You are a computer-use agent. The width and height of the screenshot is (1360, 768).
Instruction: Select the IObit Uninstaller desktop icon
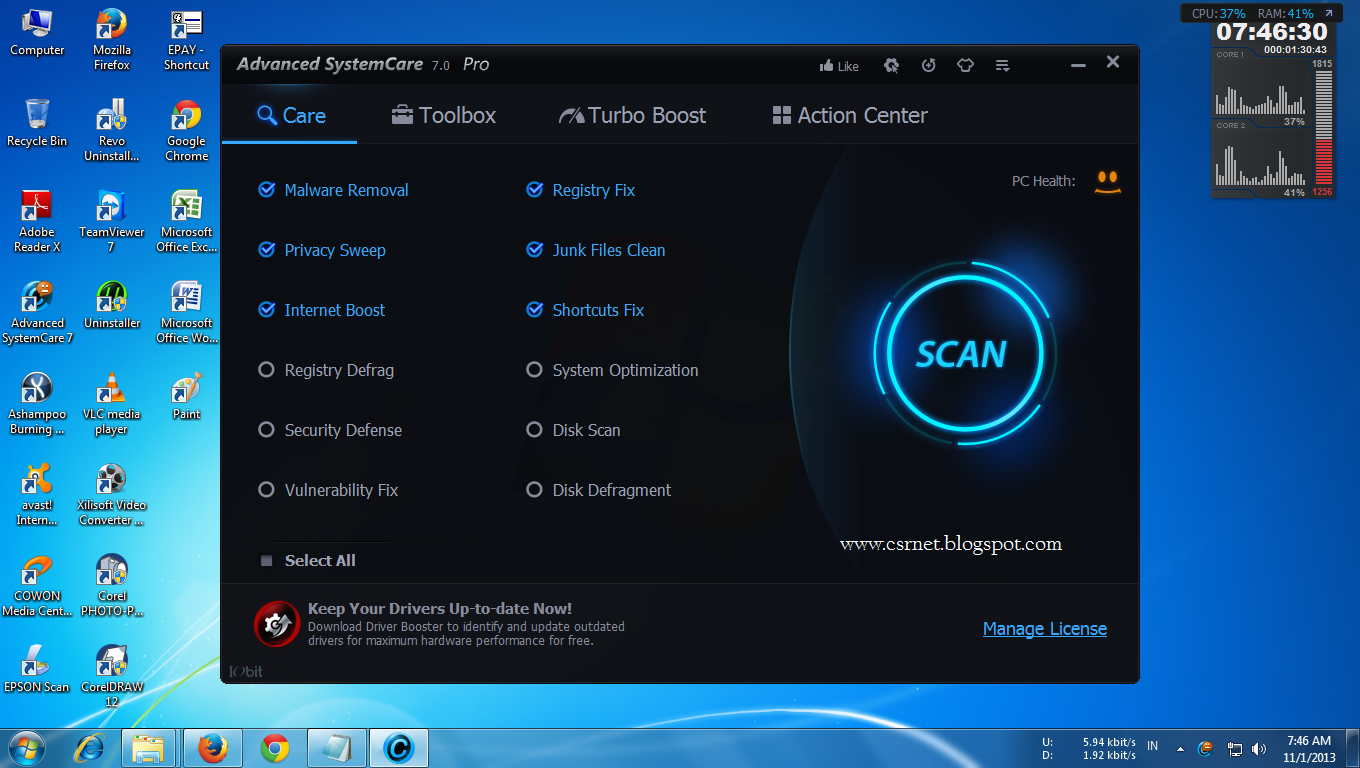[112, 305]
